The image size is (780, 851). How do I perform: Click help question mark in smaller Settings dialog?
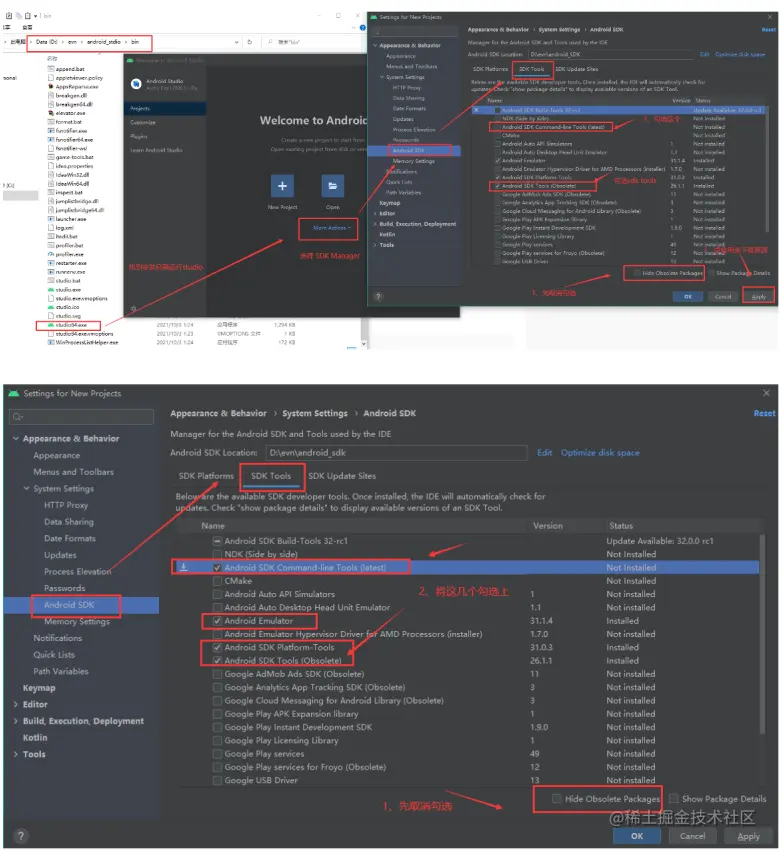pyautogui.click(x=378, y=296)
